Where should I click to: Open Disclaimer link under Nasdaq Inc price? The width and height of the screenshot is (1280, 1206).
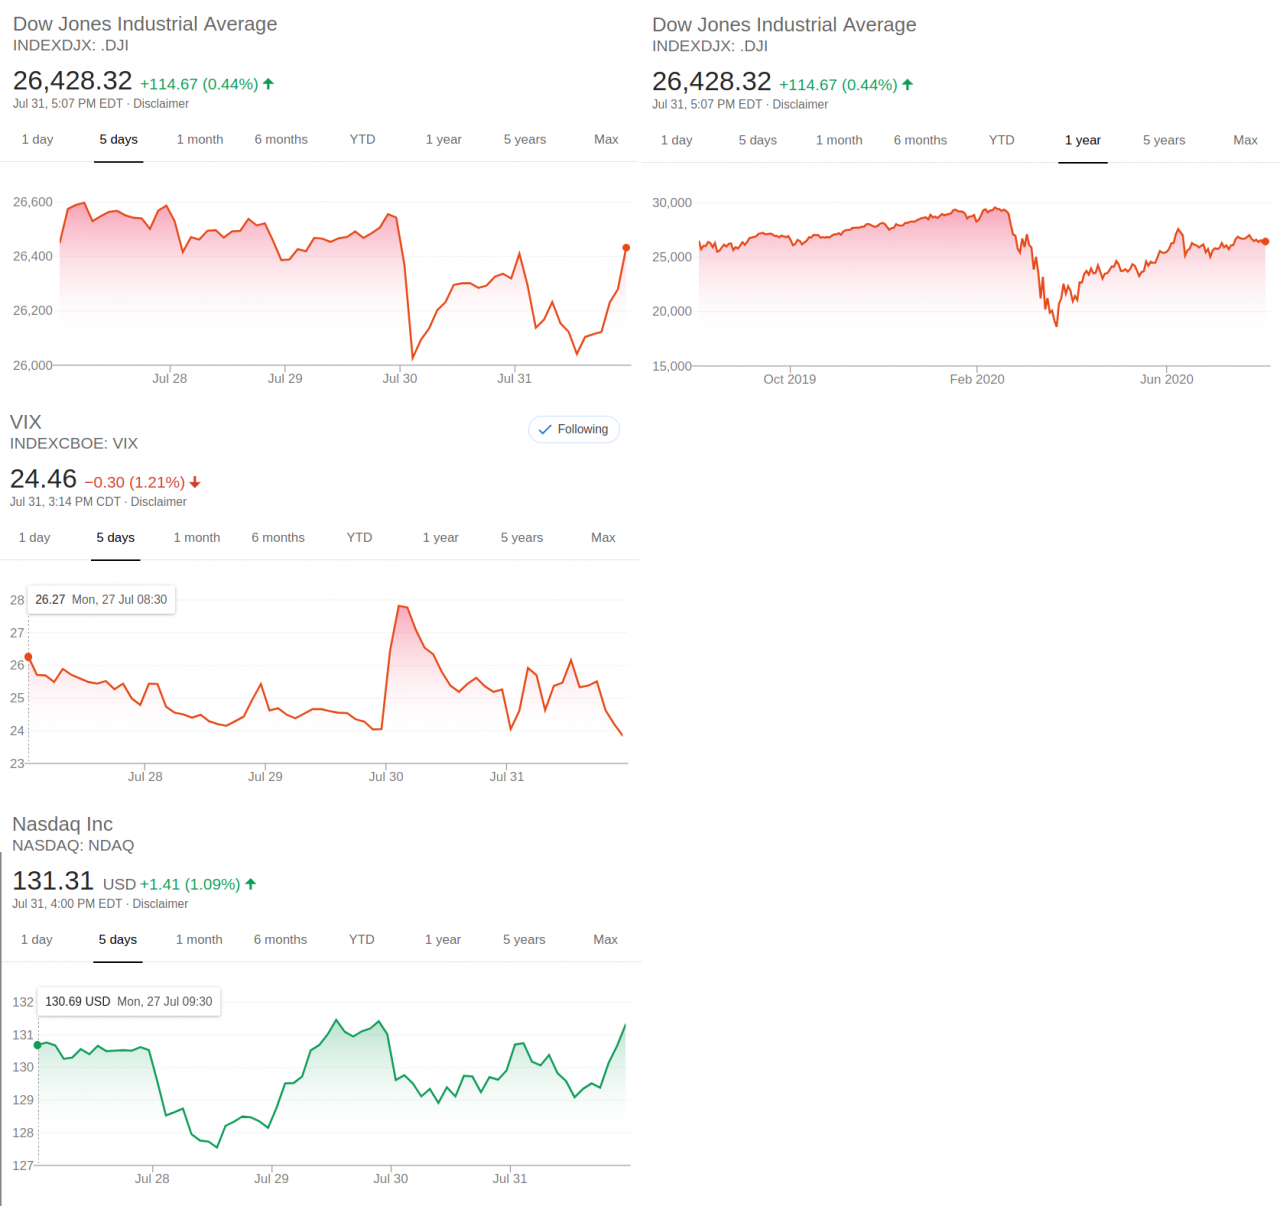160,904
